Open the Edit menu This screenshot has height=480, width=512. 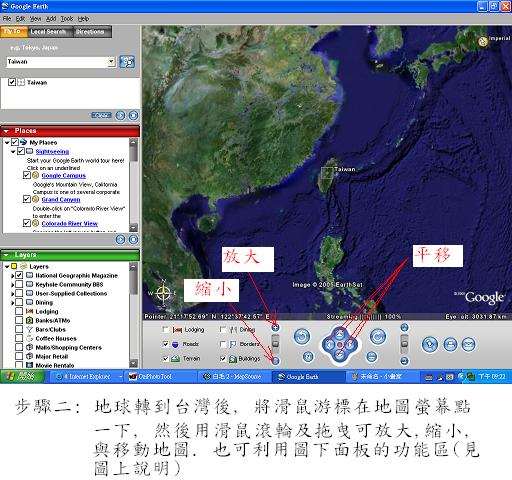pos(20,19)
